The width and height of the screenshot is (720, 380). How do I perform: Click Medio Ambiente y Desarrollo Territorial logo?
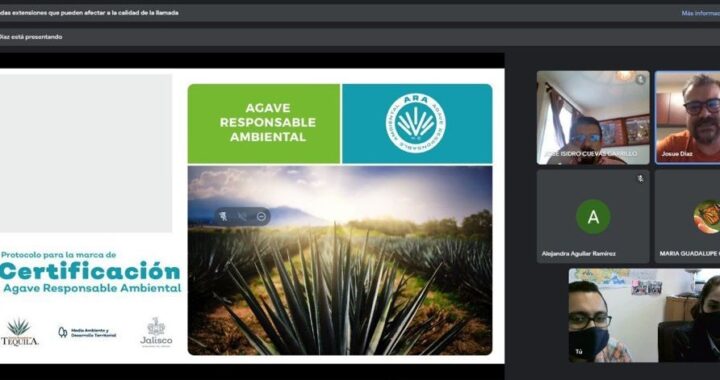87,333
